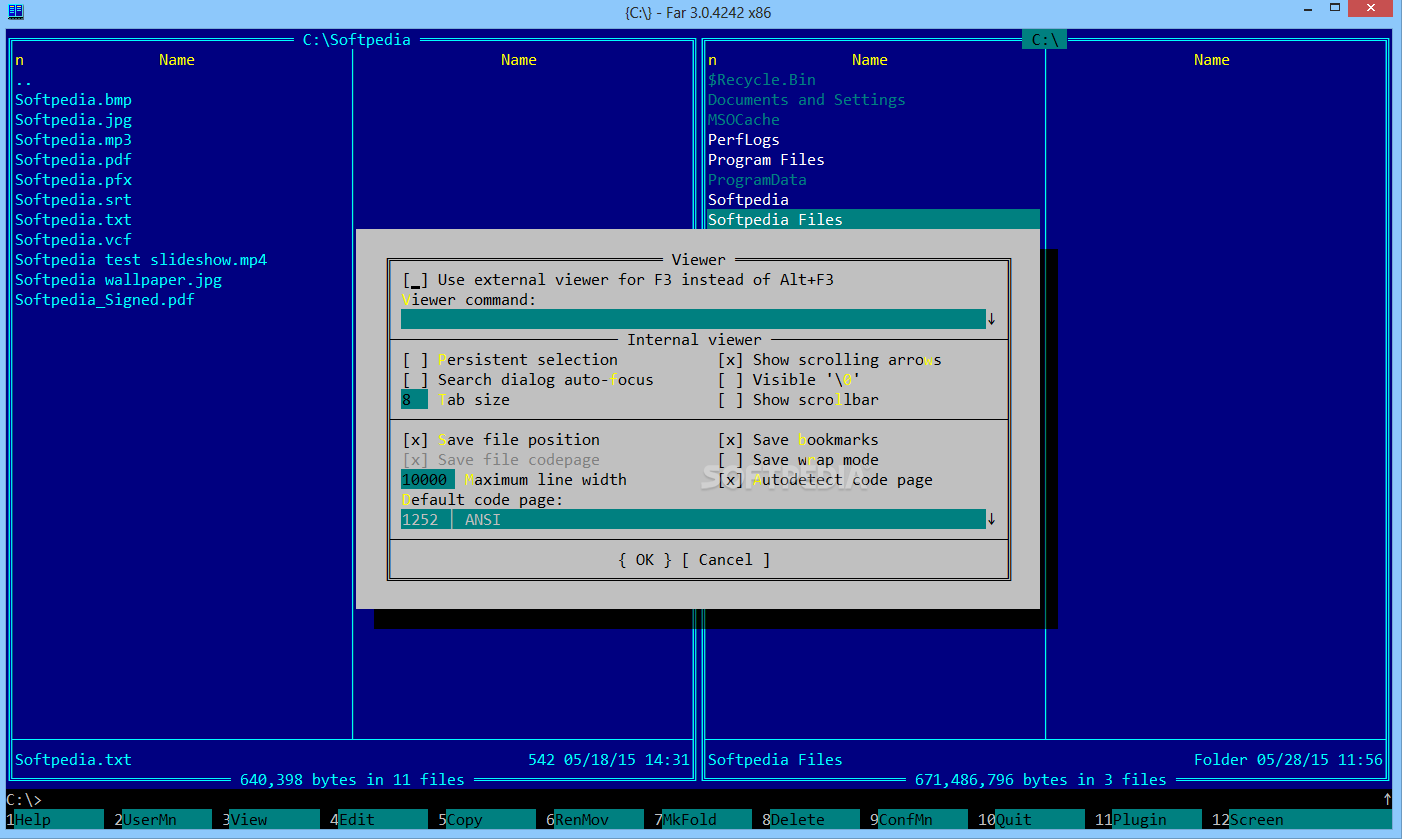Image resolution: width=1402 pixels, height=839 pixels.
Task: Select Softpedia.pdf in left panel
Action: 73,160
